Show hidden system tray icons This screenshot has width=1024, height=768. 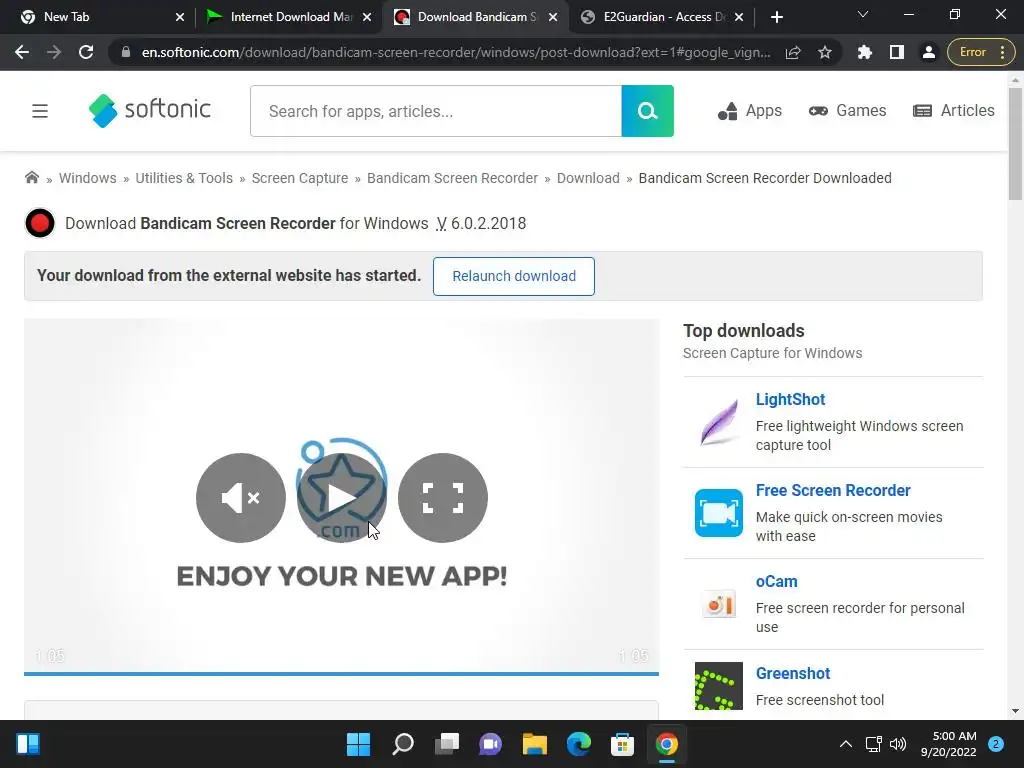845,744
